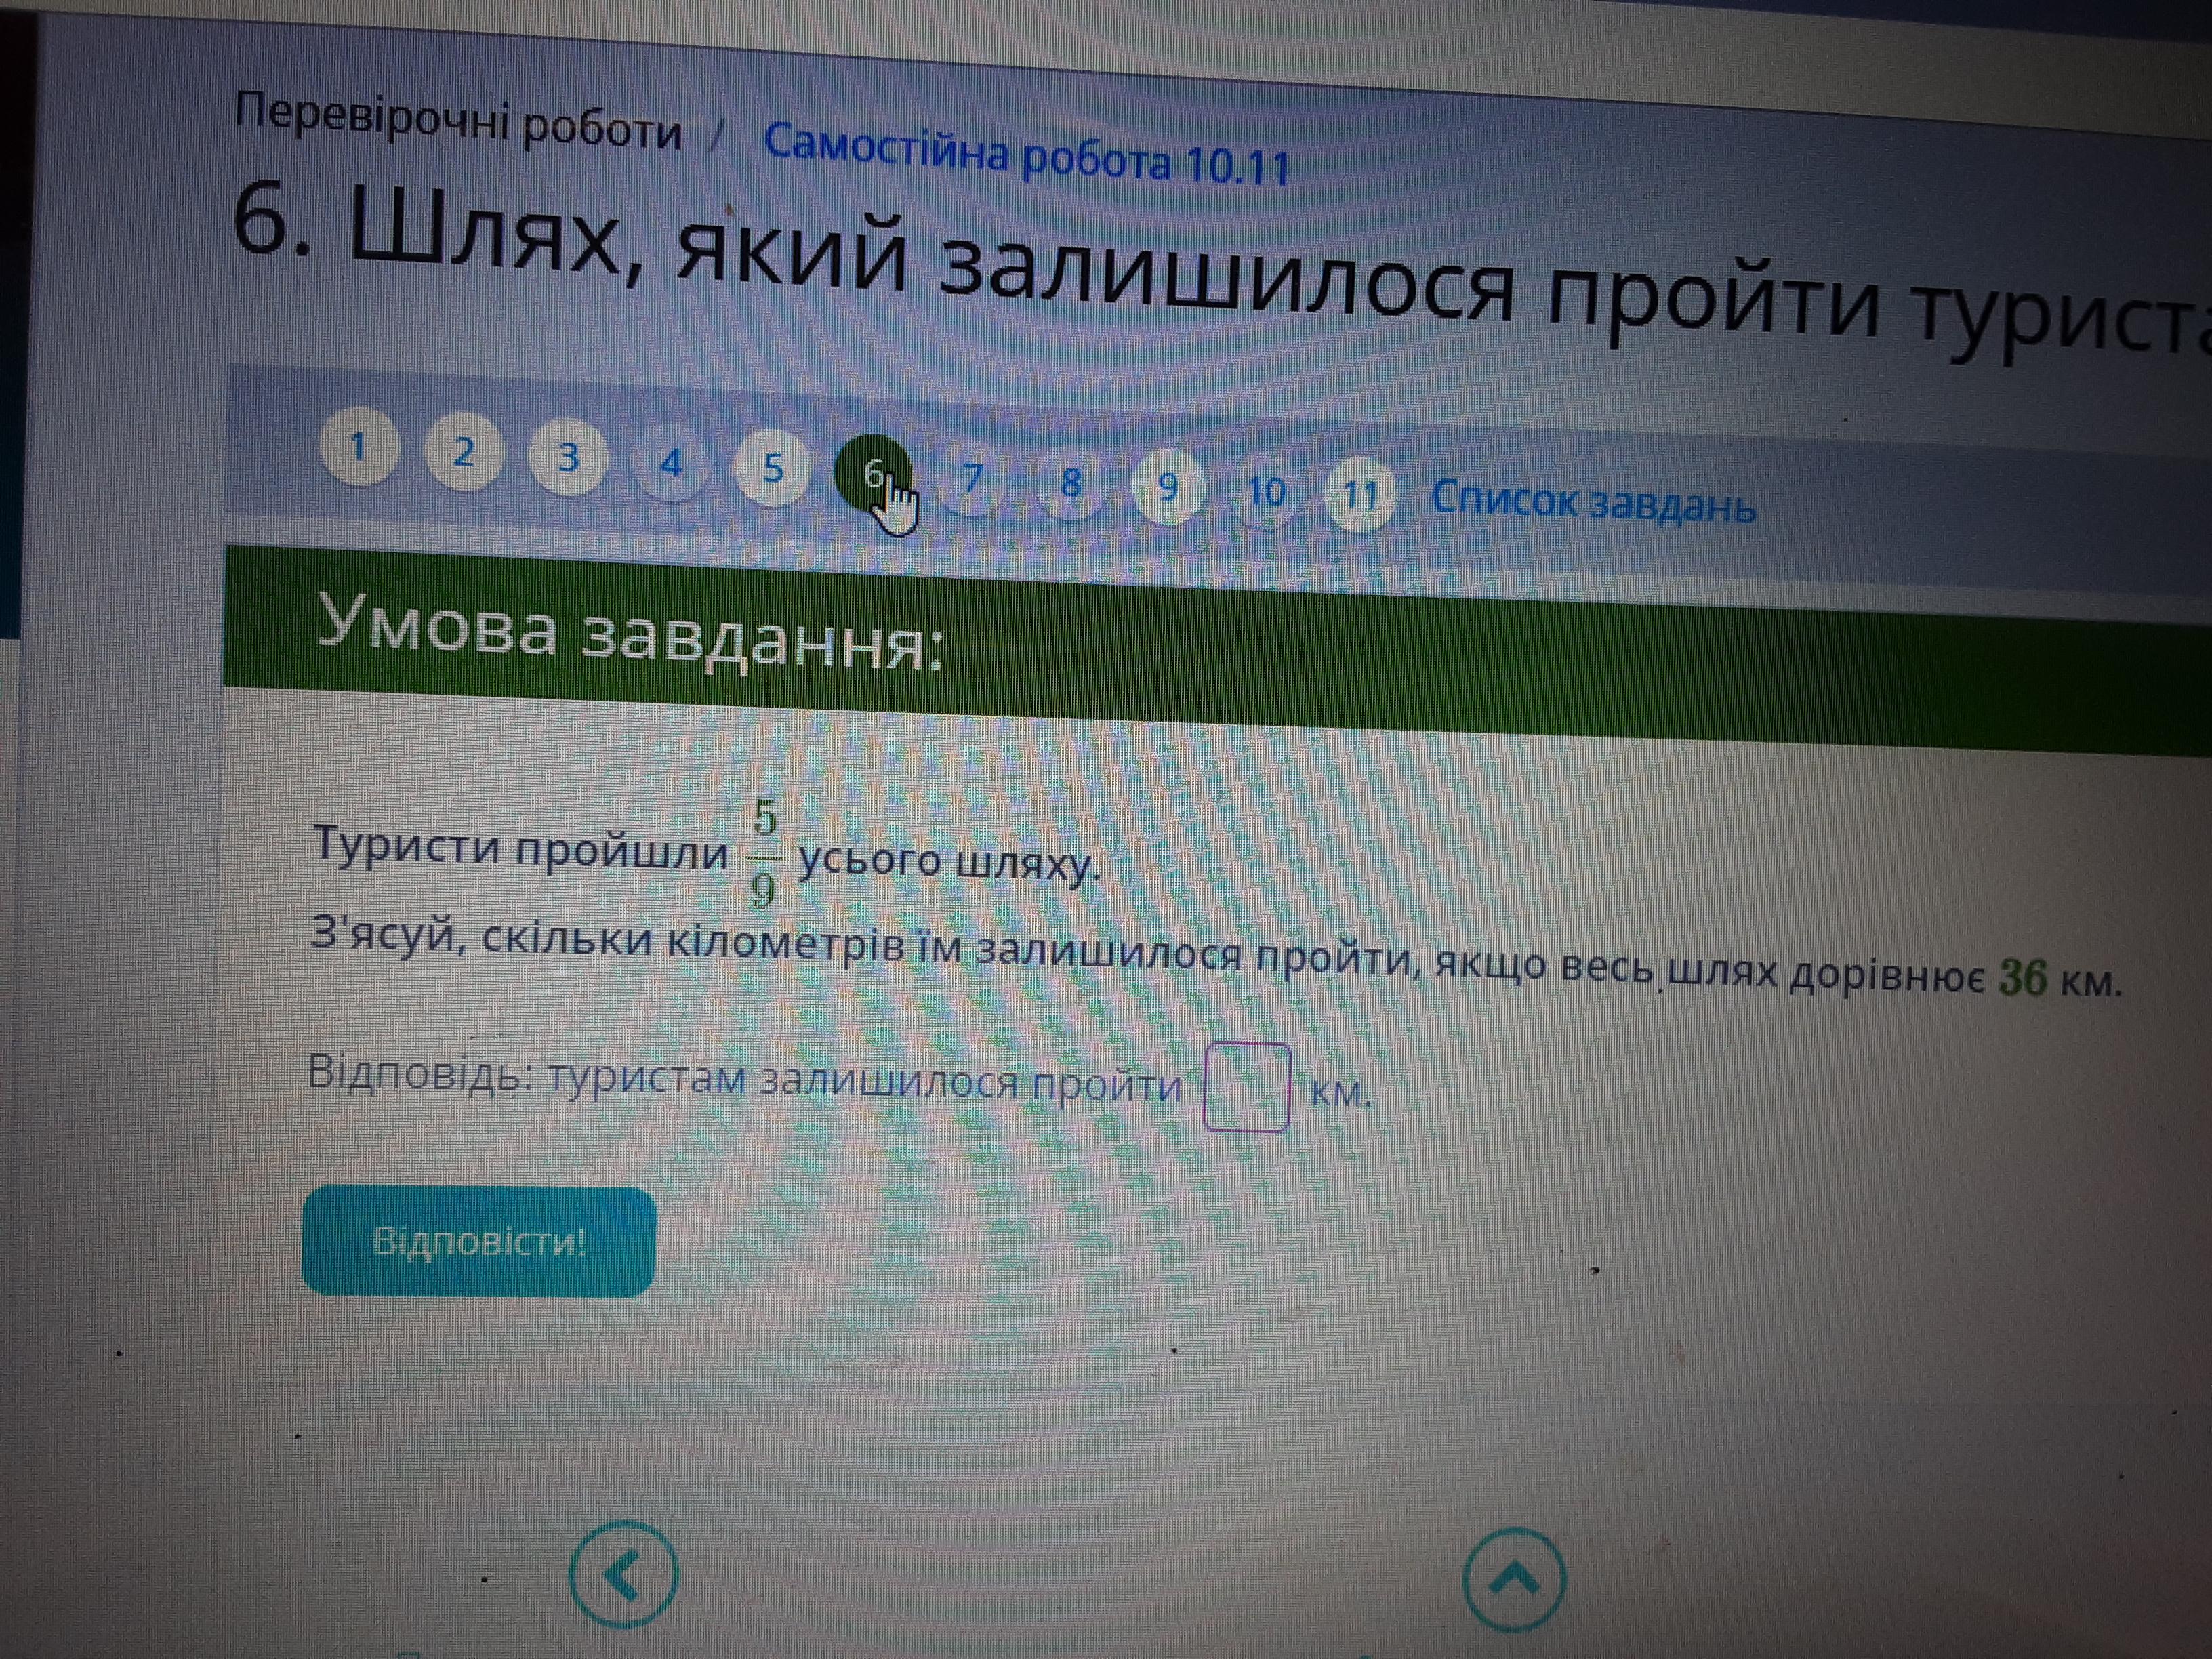Switch to task number 4

671,463
